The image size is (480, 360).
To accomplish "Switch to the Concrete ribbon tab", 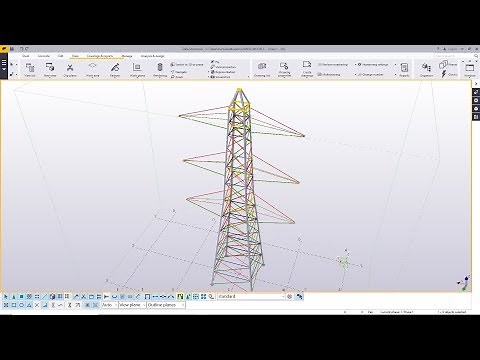I will tap(44, 56).
